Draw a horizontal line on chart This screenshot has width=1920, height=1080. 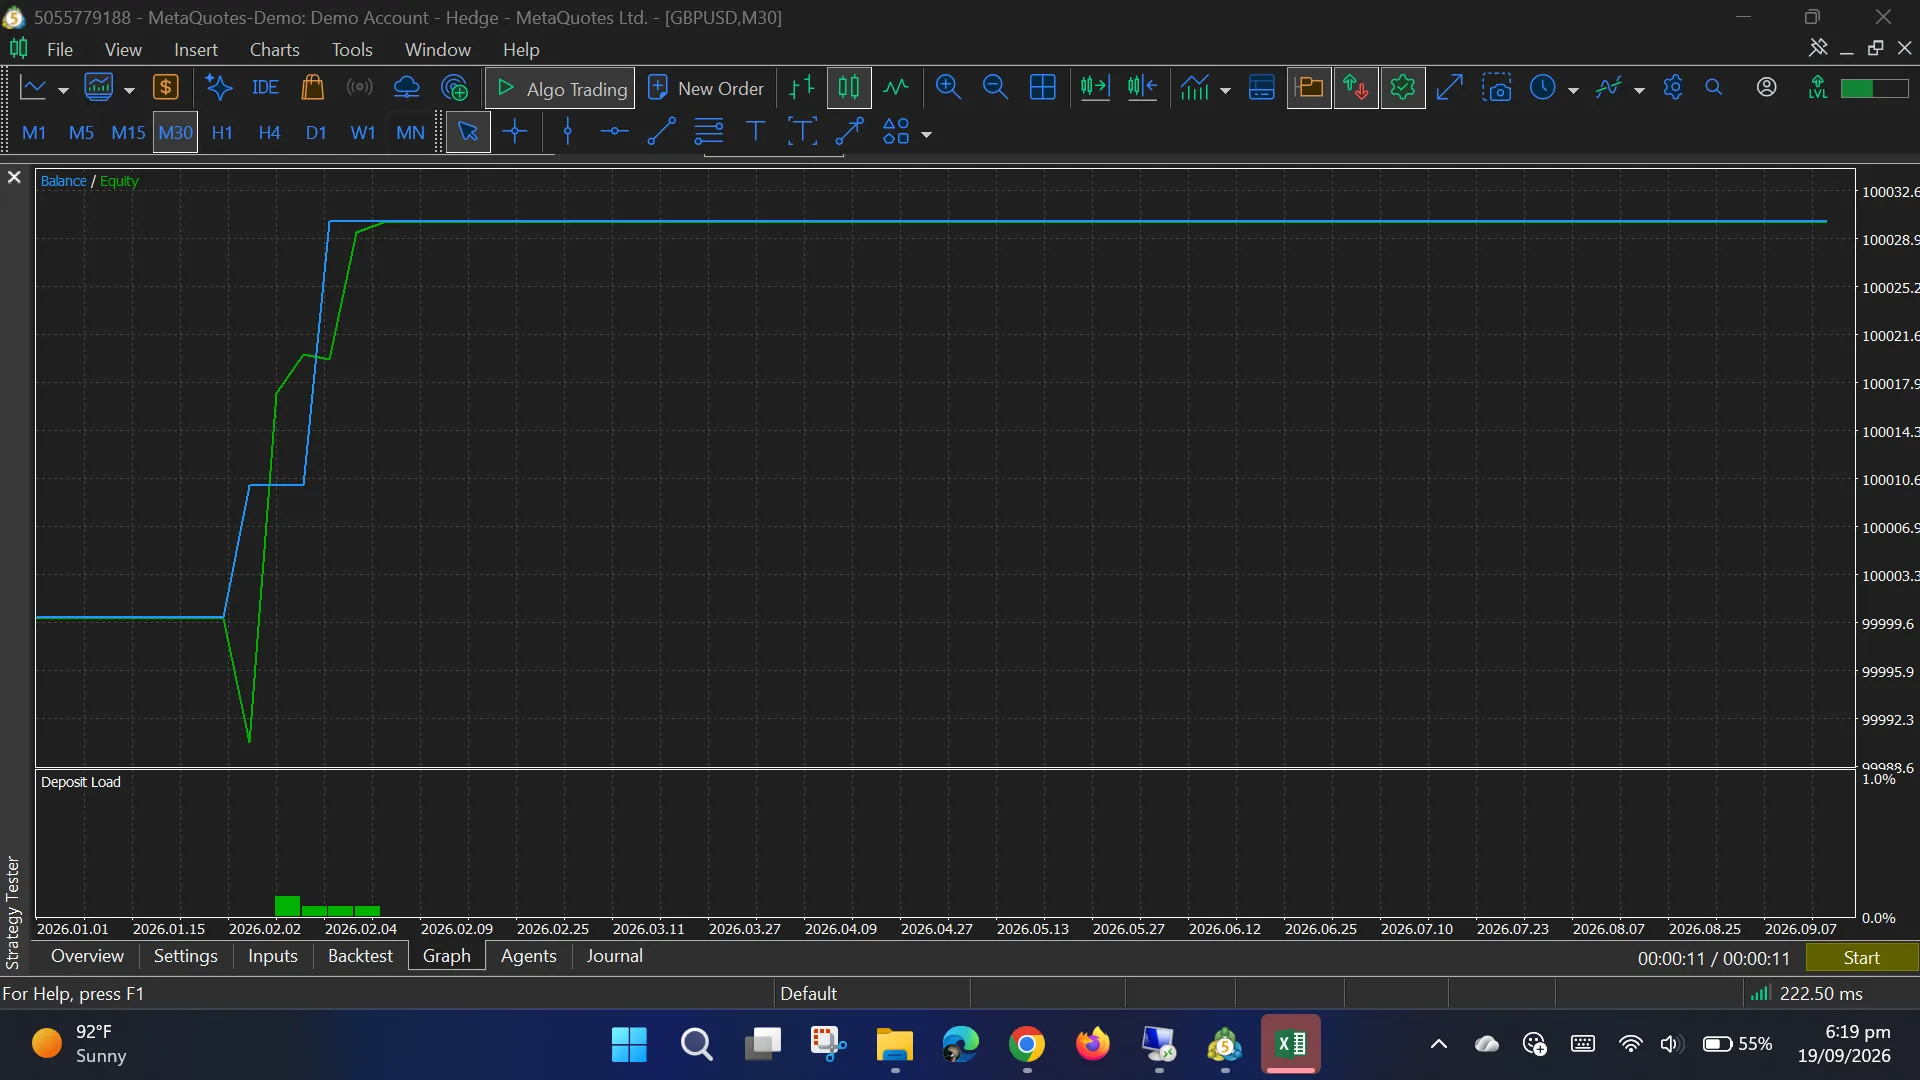click(614, 132)
